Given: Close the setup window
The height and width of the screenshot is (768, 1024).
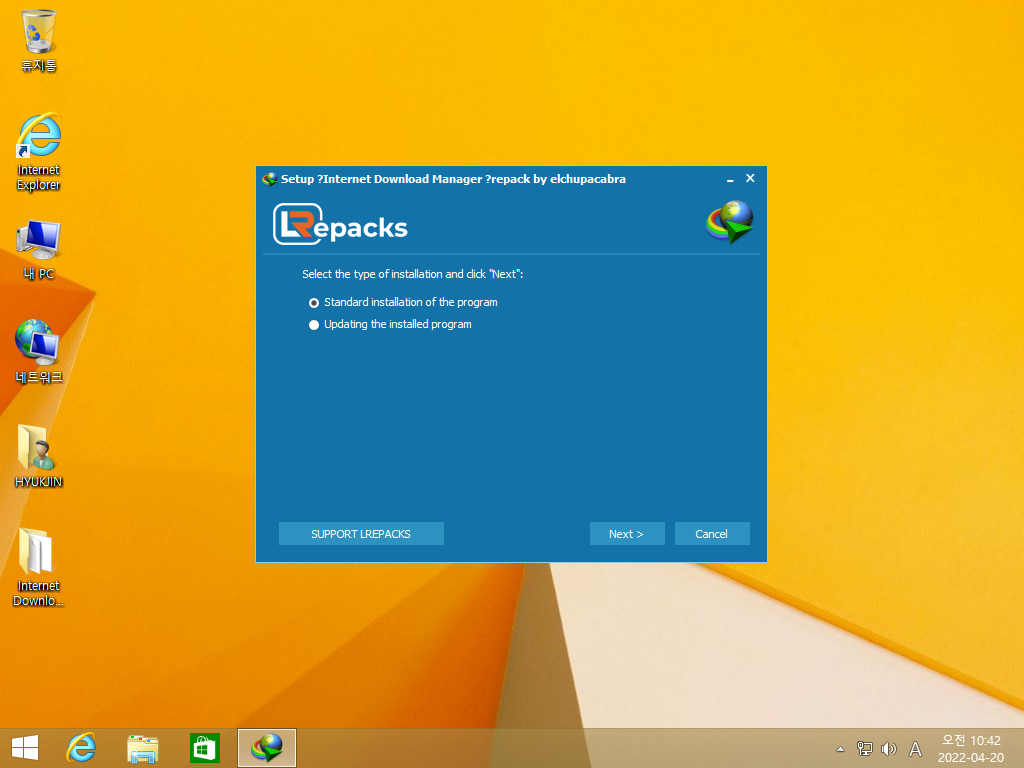Looking at the screenshot, I should (x=750, y=178).
